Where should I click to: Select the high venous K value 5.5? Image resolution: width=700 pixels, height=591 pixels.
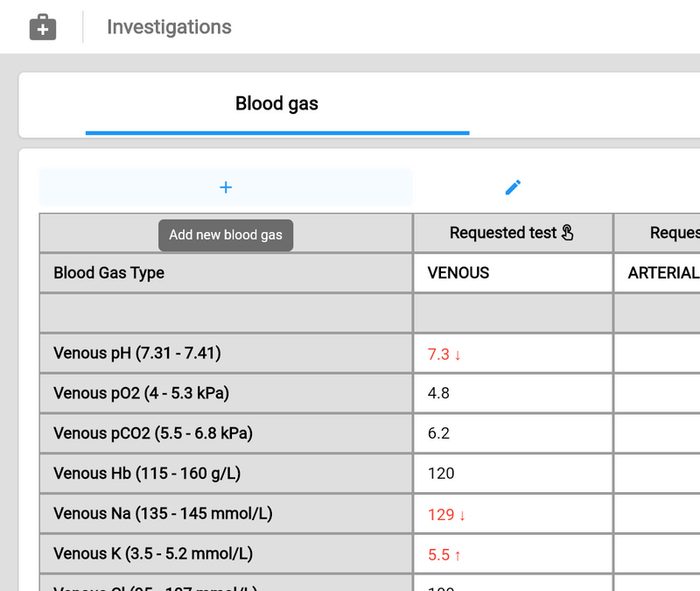point(439,554)
